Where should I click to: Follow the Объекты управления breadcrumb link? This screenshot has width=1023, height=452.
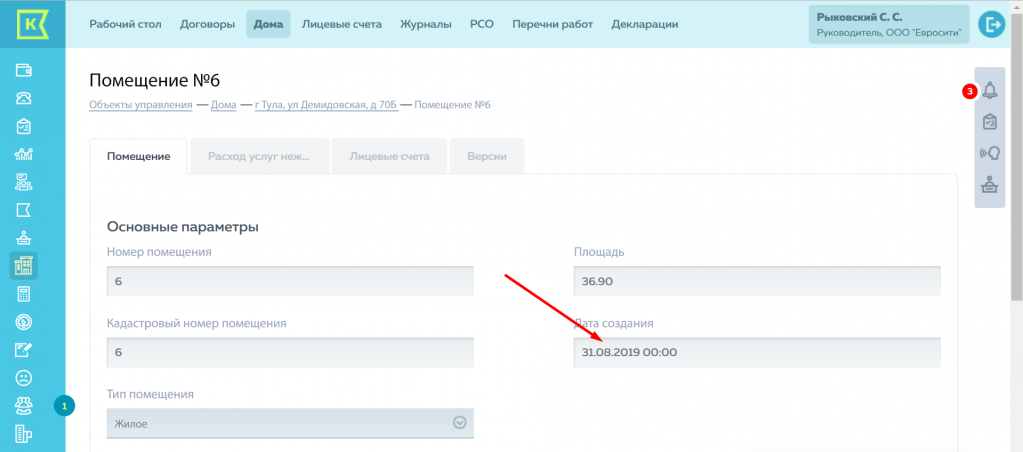tap(140, 105)
